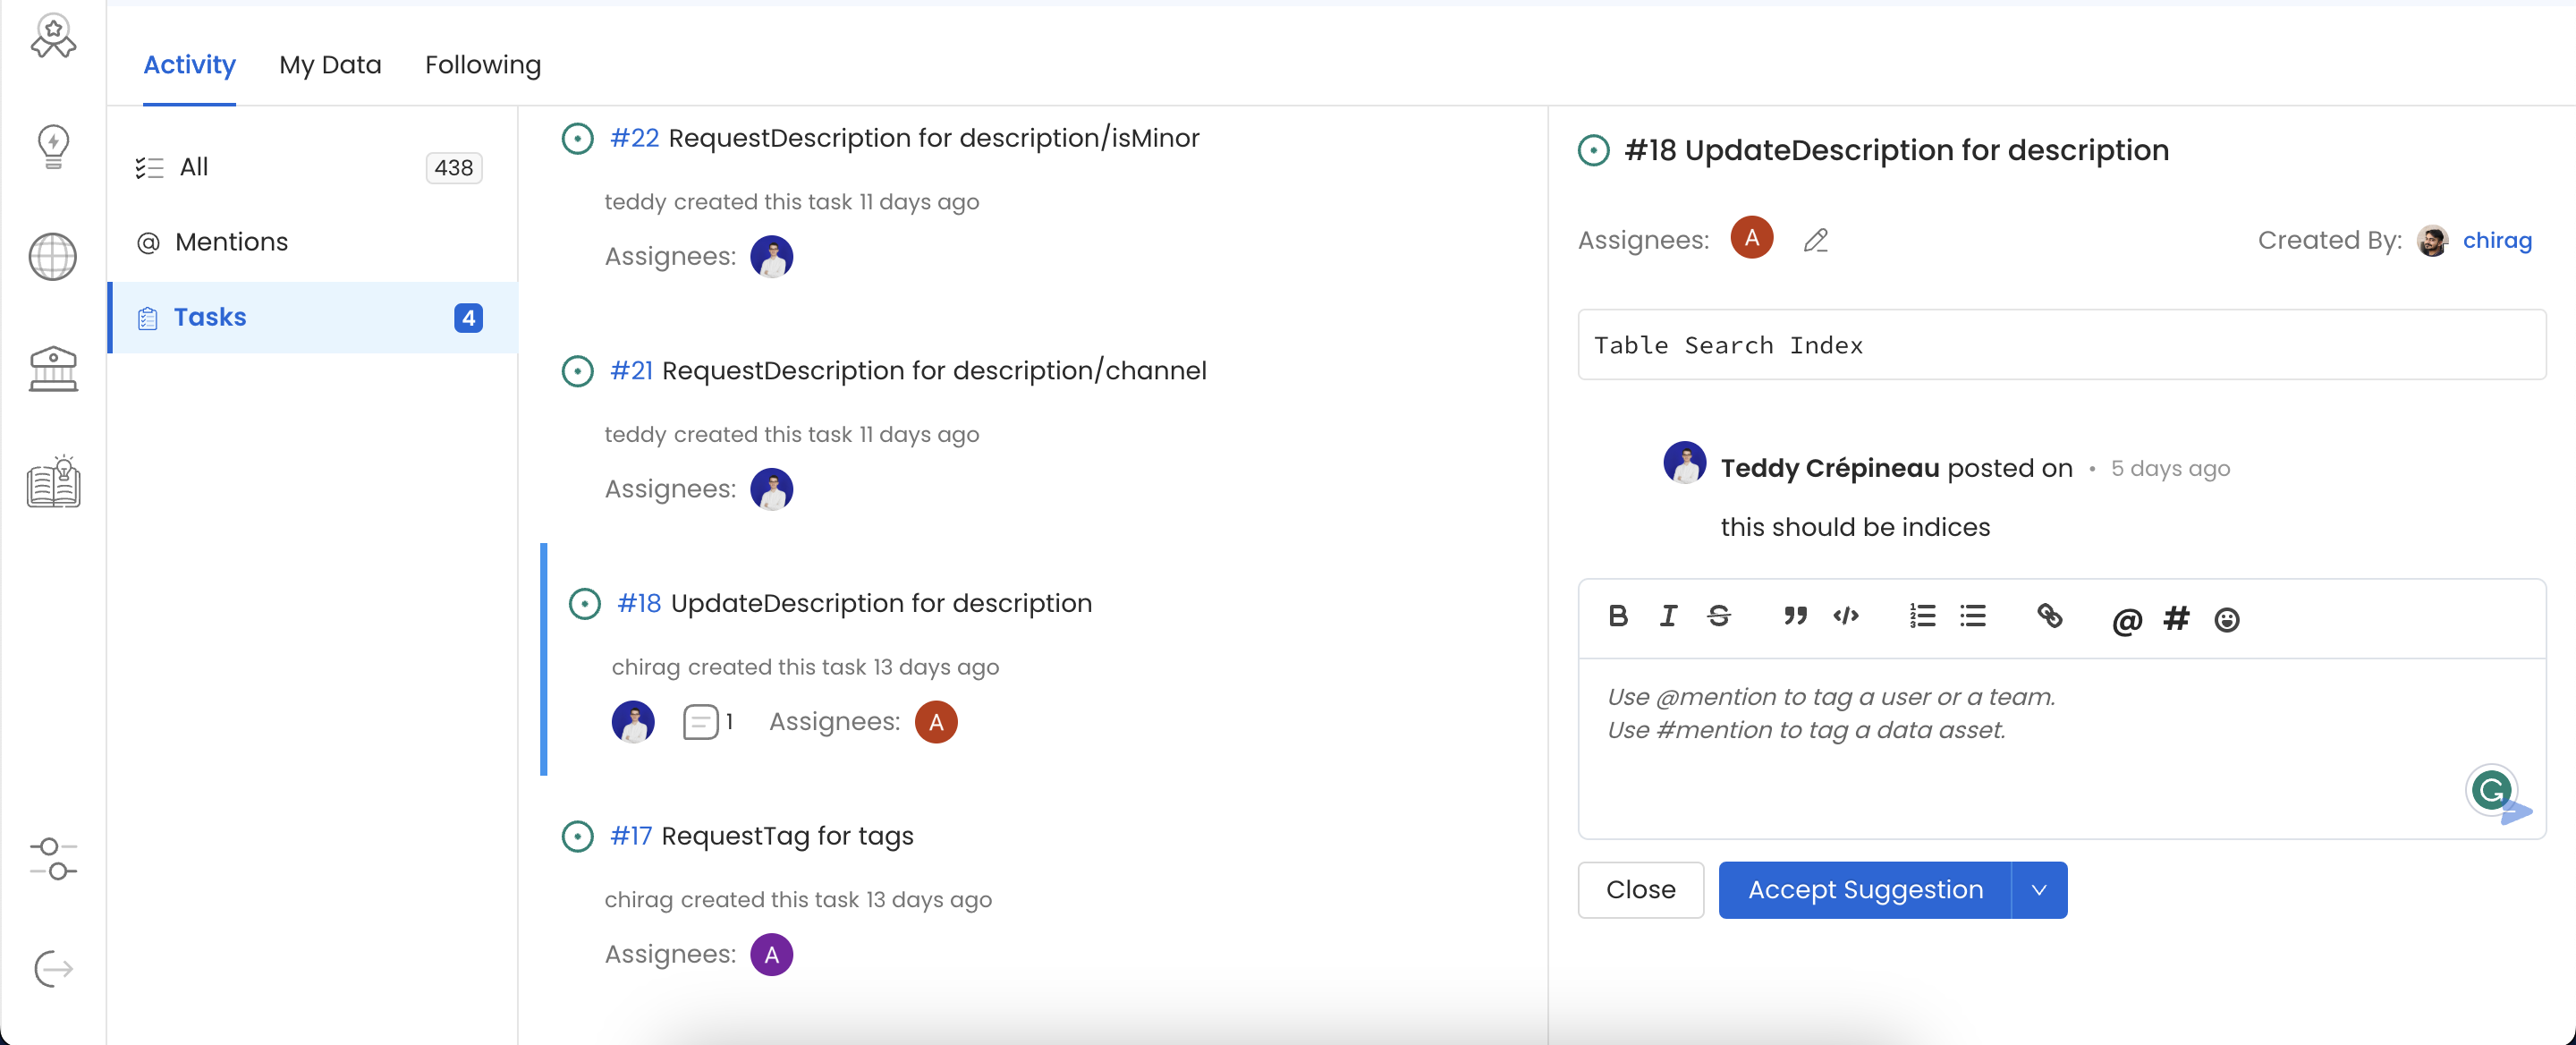Click the logout icon in sidebar
The width and height of the screenshot is (2576, 1045).
[53, 968]
